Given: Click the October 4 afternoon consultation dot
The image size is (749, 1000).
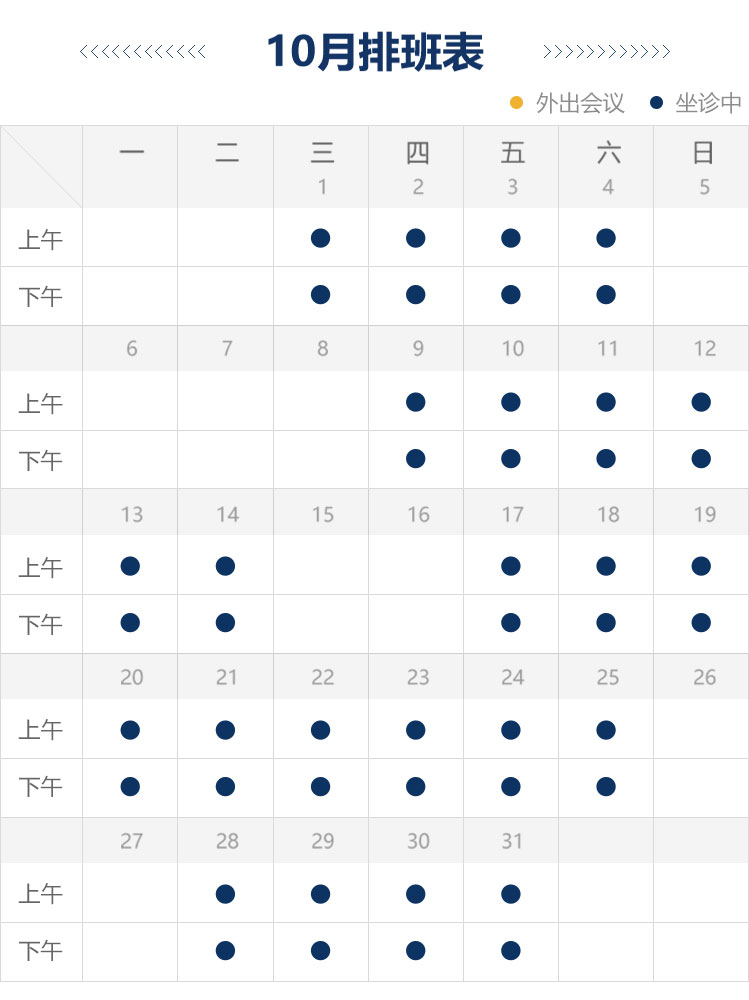Looking at the screenshot, I should pyautogui.click(x=606, y=294).
